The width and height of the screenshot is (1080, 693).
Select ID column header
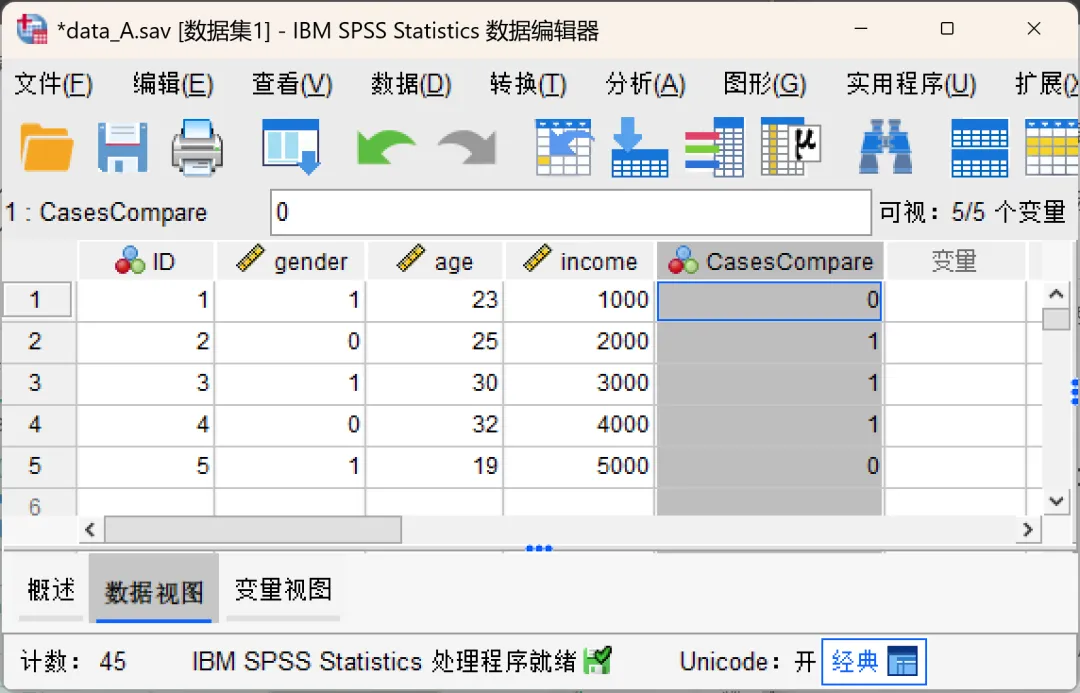tap(146, 261)
